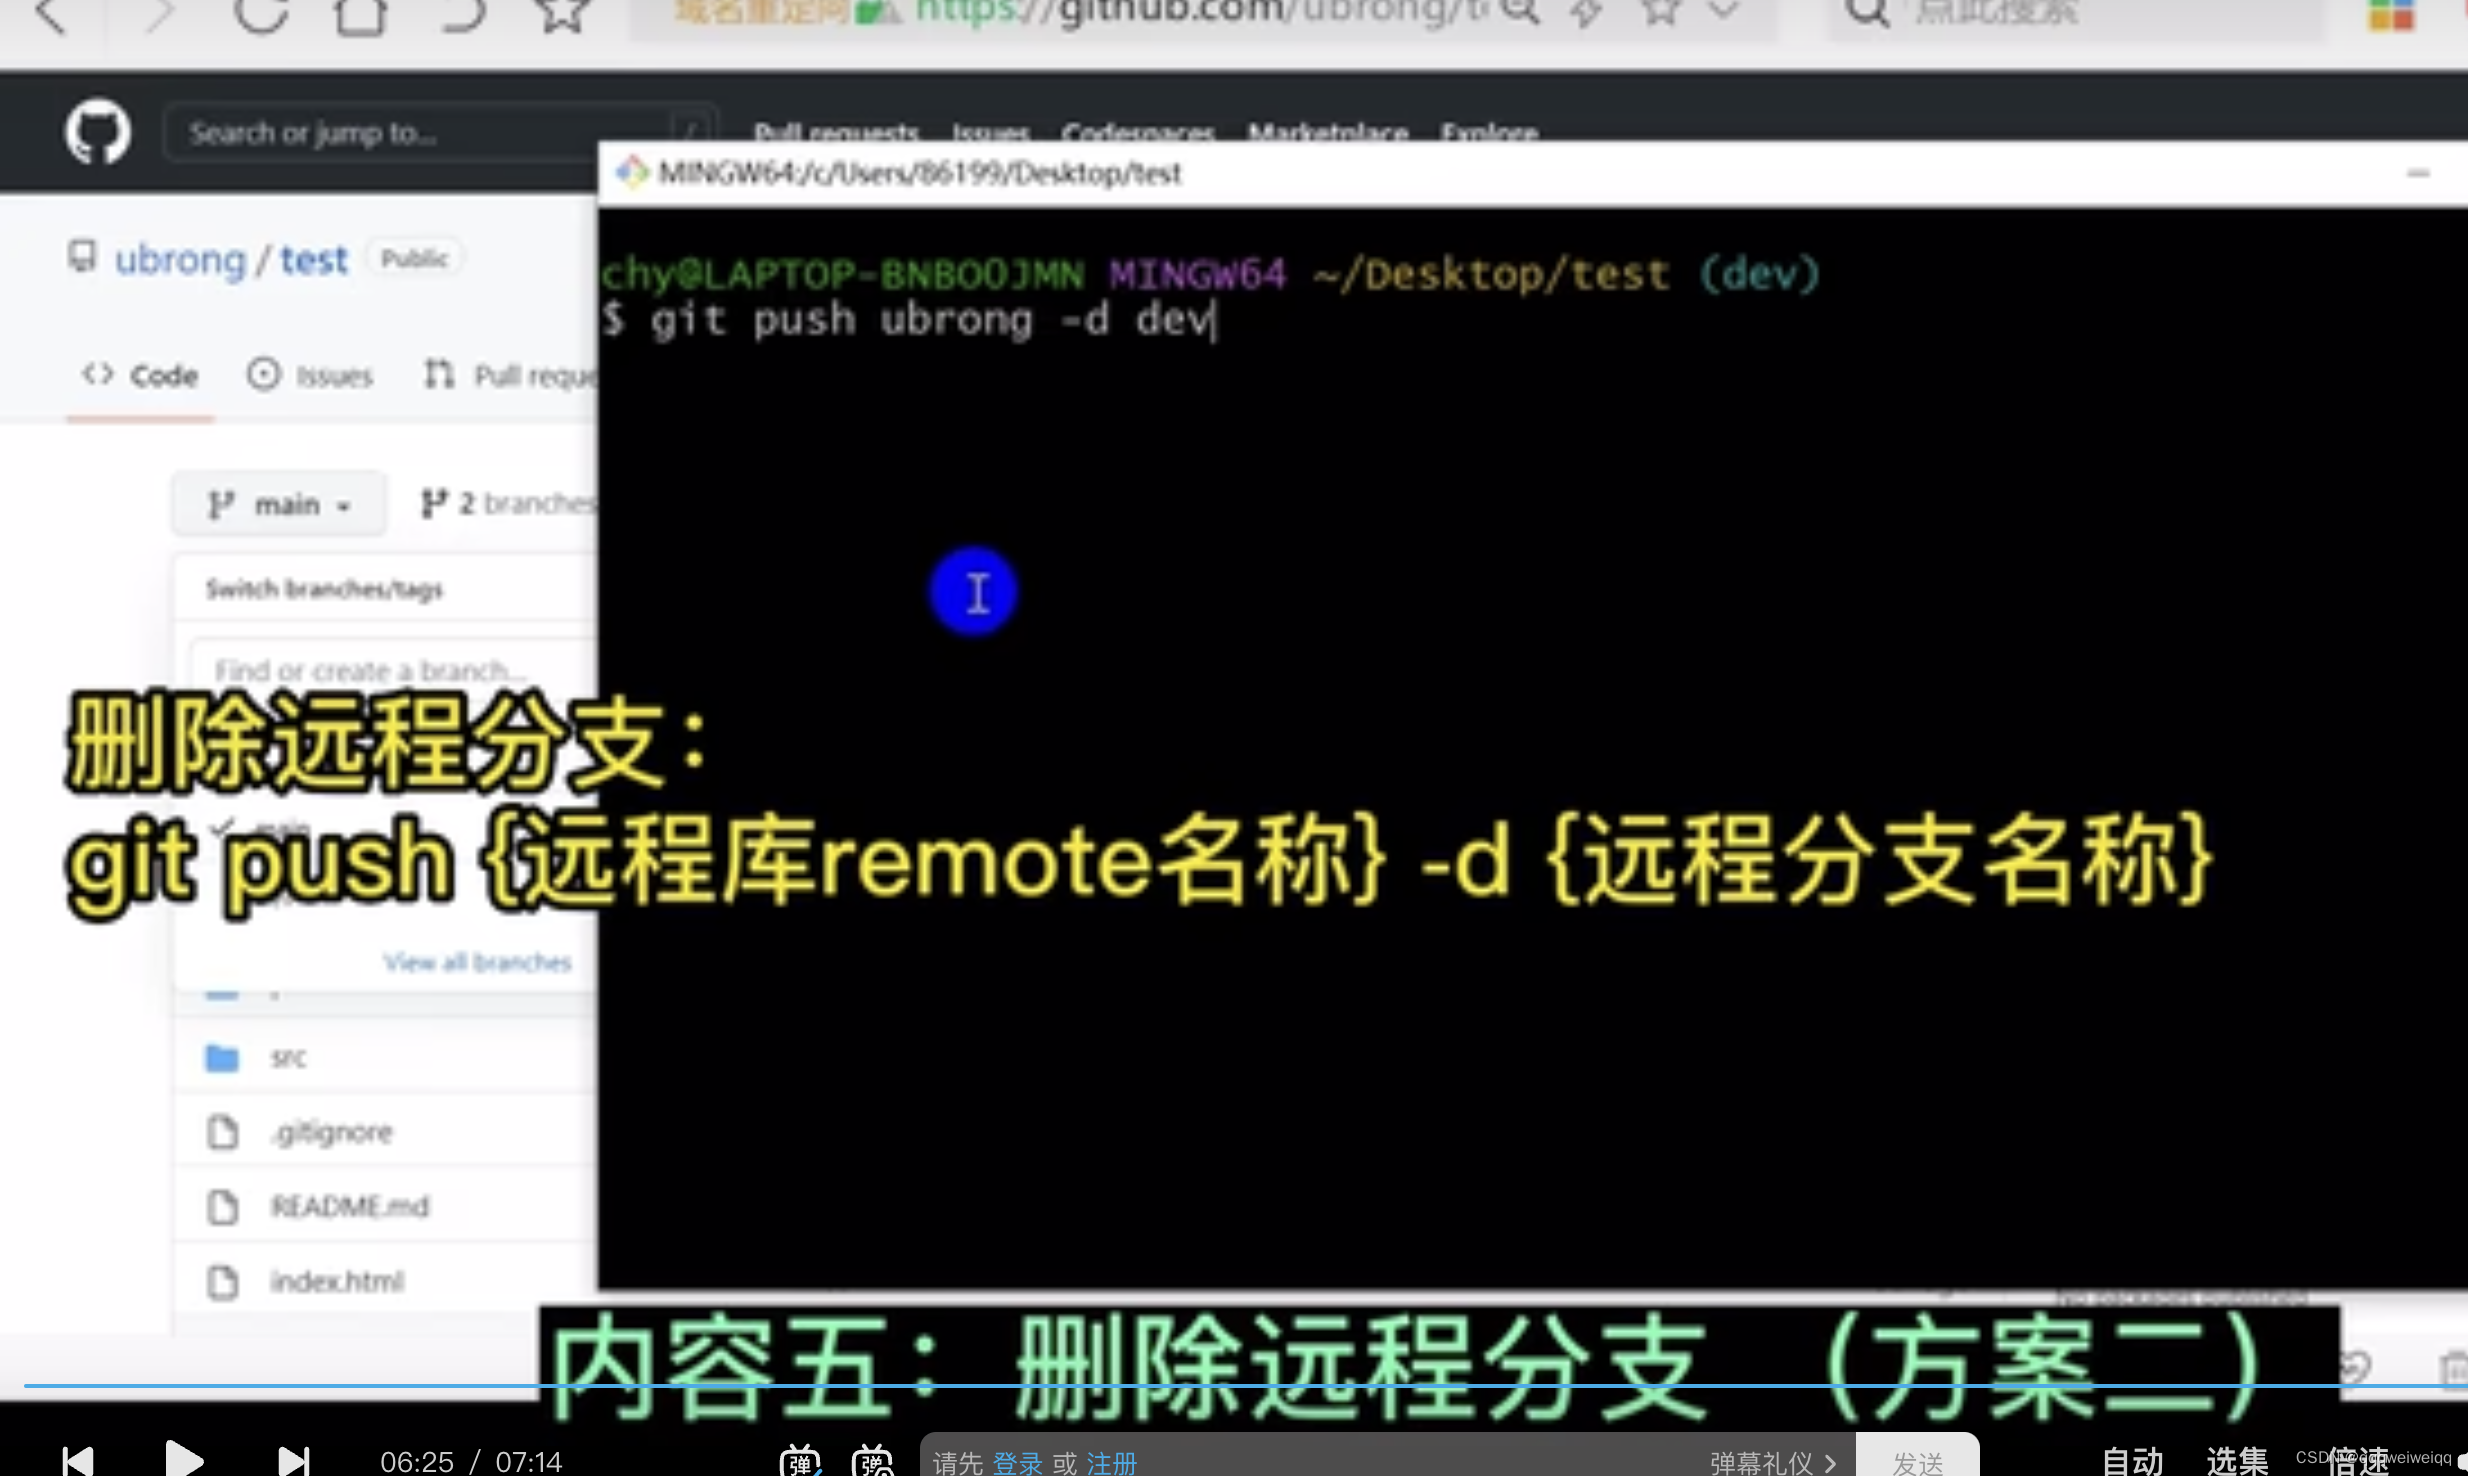Viewport: 2468px width, 1476px height.
Task: Open the 选集 episode list
Action: coord(2236,1461)
